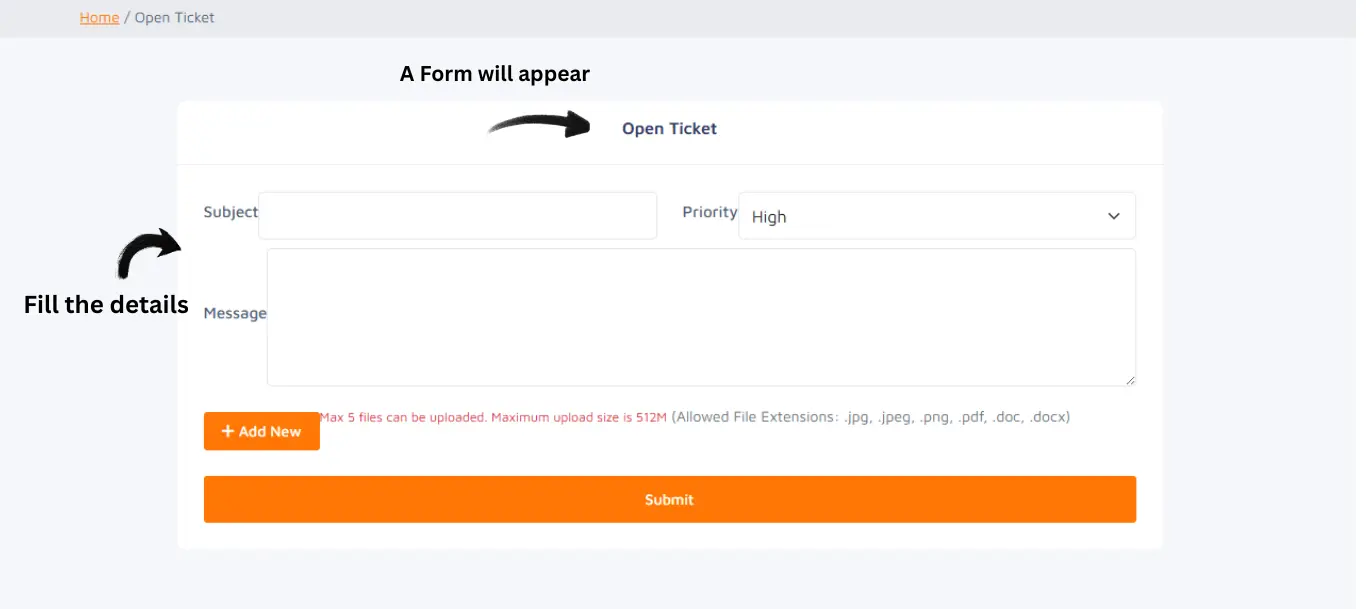Viewport: 1366px width, 609px height.
Task: Click the Subject field label
Action: 230,212
